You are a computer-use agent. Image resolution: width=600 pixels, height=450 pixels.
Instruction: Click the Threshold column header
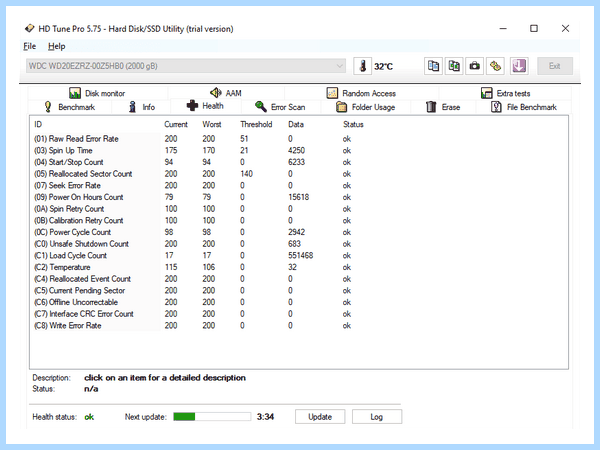coord(256,124)
